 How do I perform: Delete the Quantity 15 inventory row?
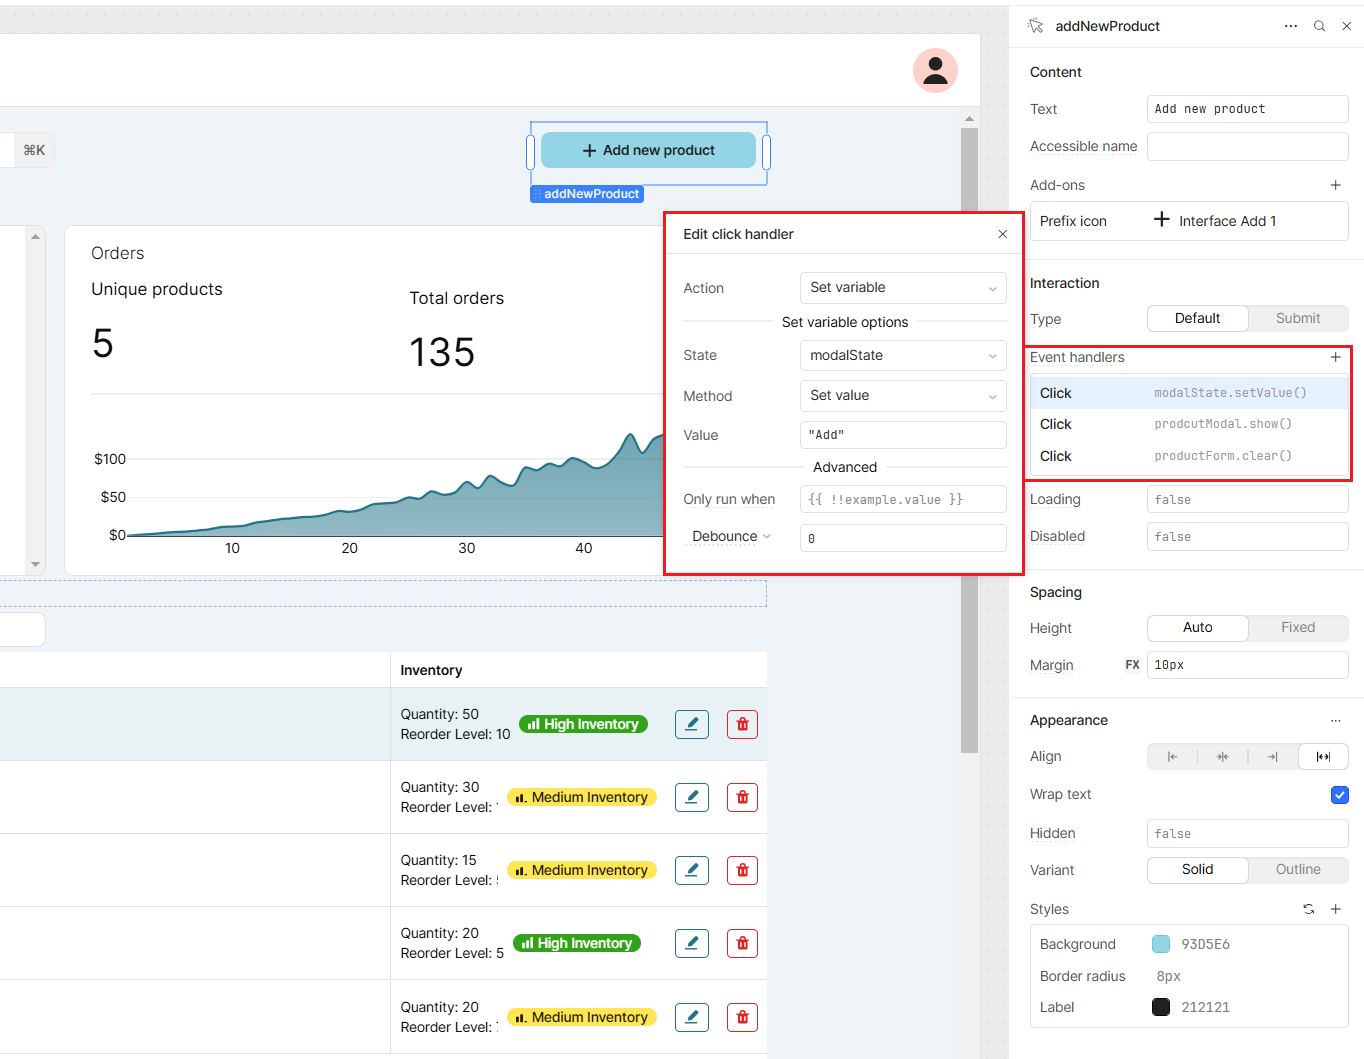742,870
